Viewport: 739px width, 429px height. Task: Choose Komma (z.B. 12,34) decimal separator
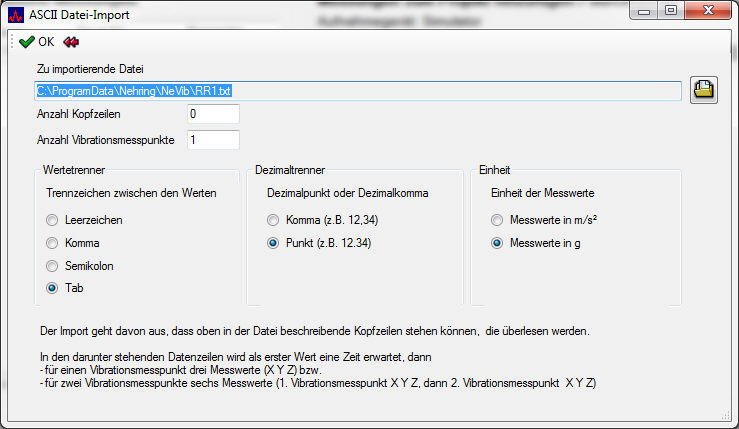pyautogui.click(x=273, y=220)
